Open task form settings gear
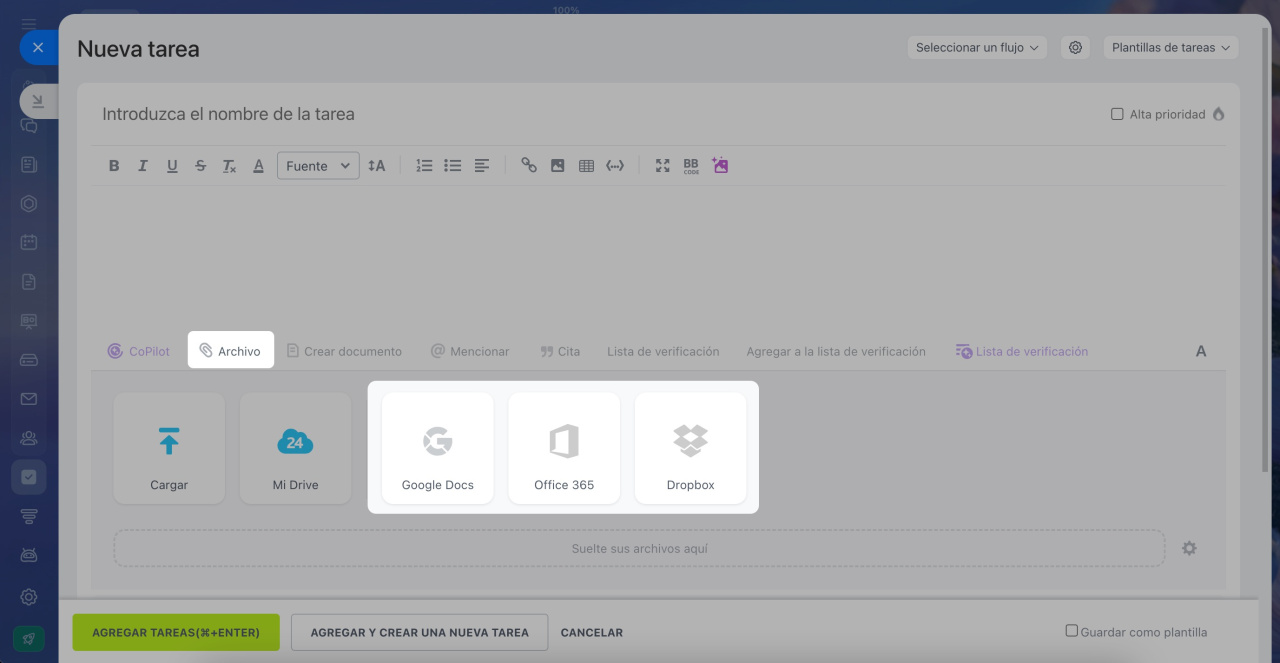The height and width of the screenshot is (663, 1280). coord(1075,47)
